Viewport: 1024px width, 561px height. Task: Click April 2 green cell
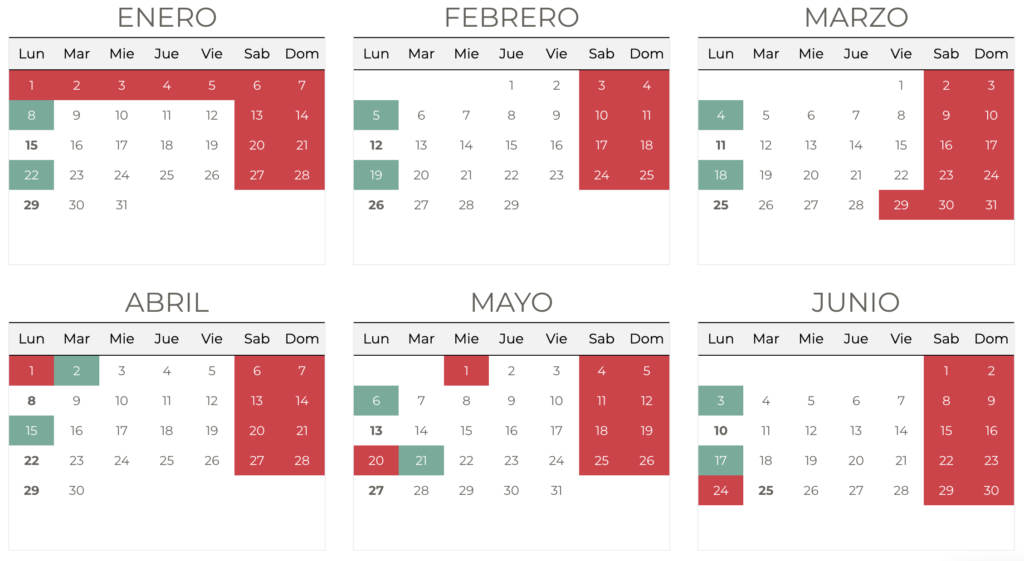click(76, 371)
